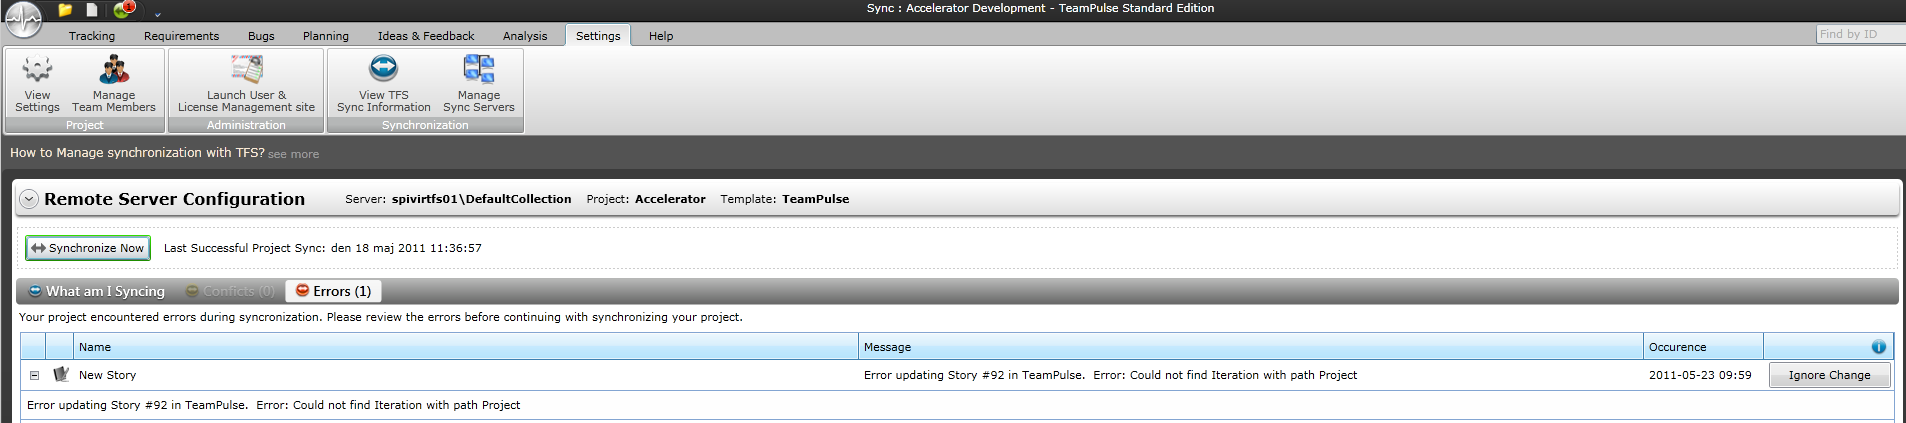This screenshot has width=1906, height=423.
Task: Click the 'see more' help link
Action: pyautogui.click(x=293, y=154)
